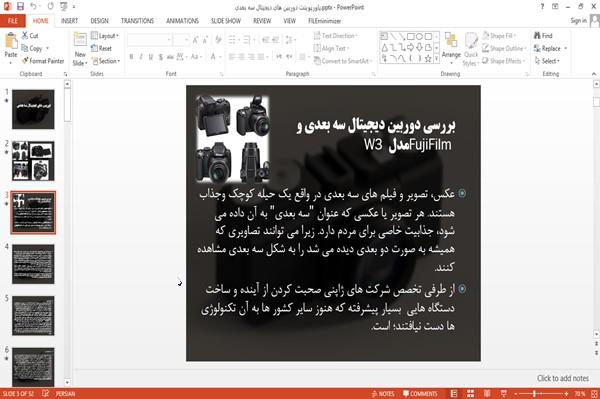Open the Section dropdown
600x399 pixels.
(x=106, y=61)
